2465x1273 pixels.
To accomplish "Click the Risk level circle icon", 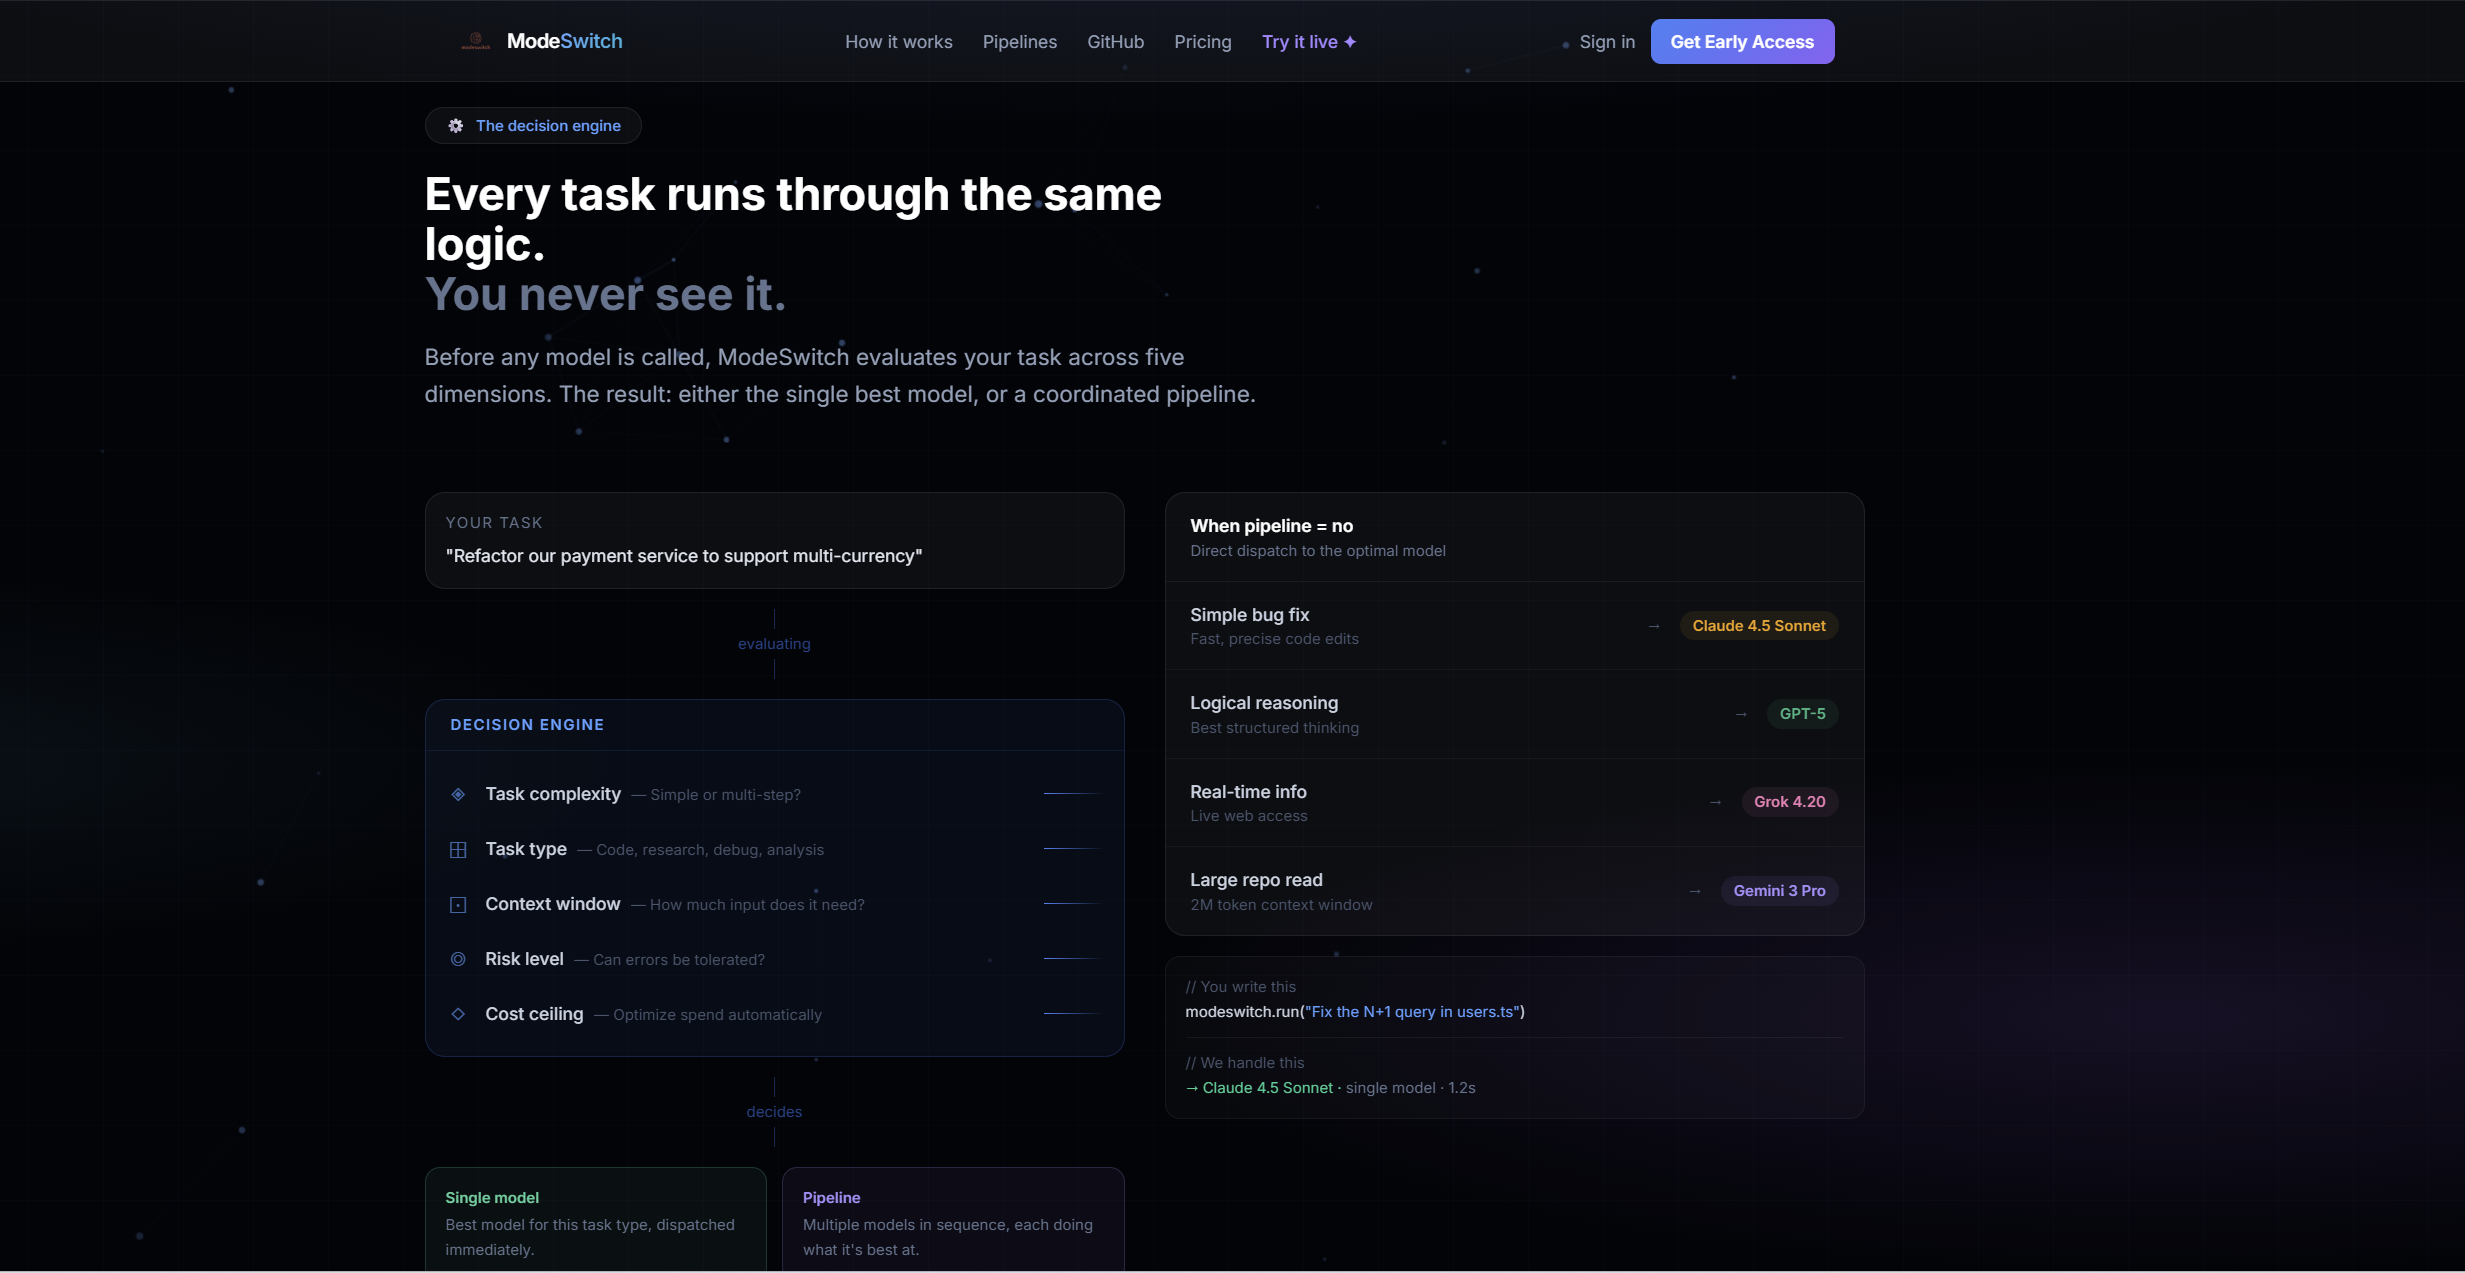I will click(458, 959).
